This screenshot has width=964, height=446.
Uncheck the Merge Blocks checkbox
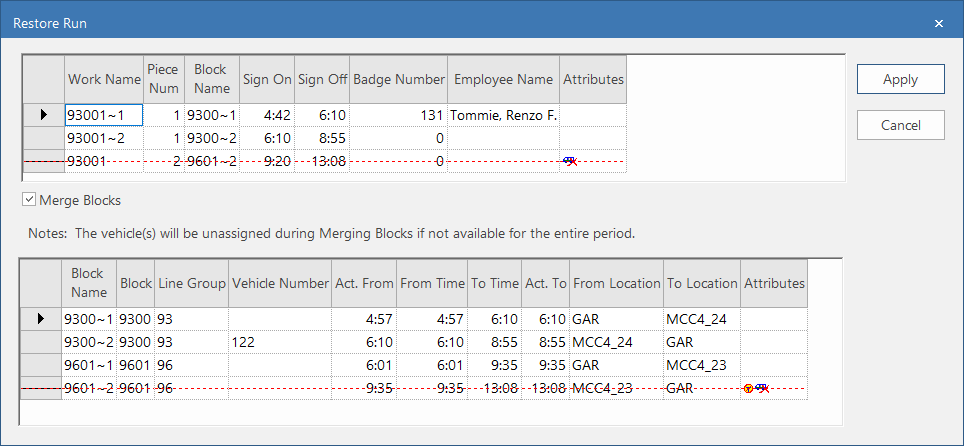29,201
